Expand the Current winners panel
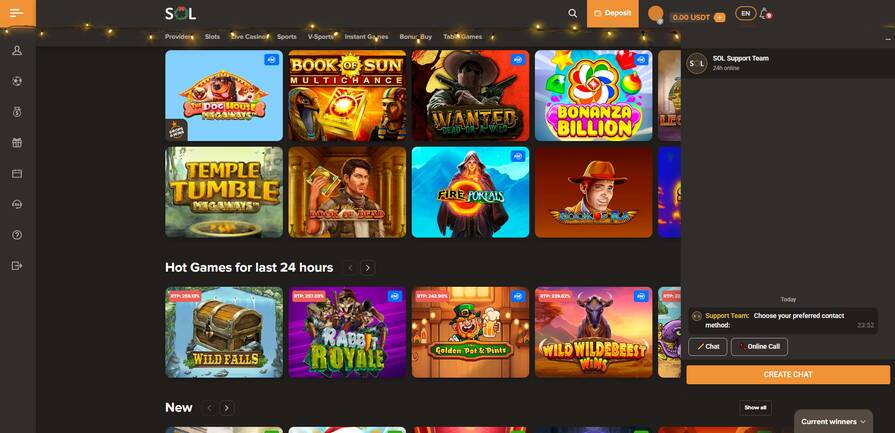 coord(833,422)
